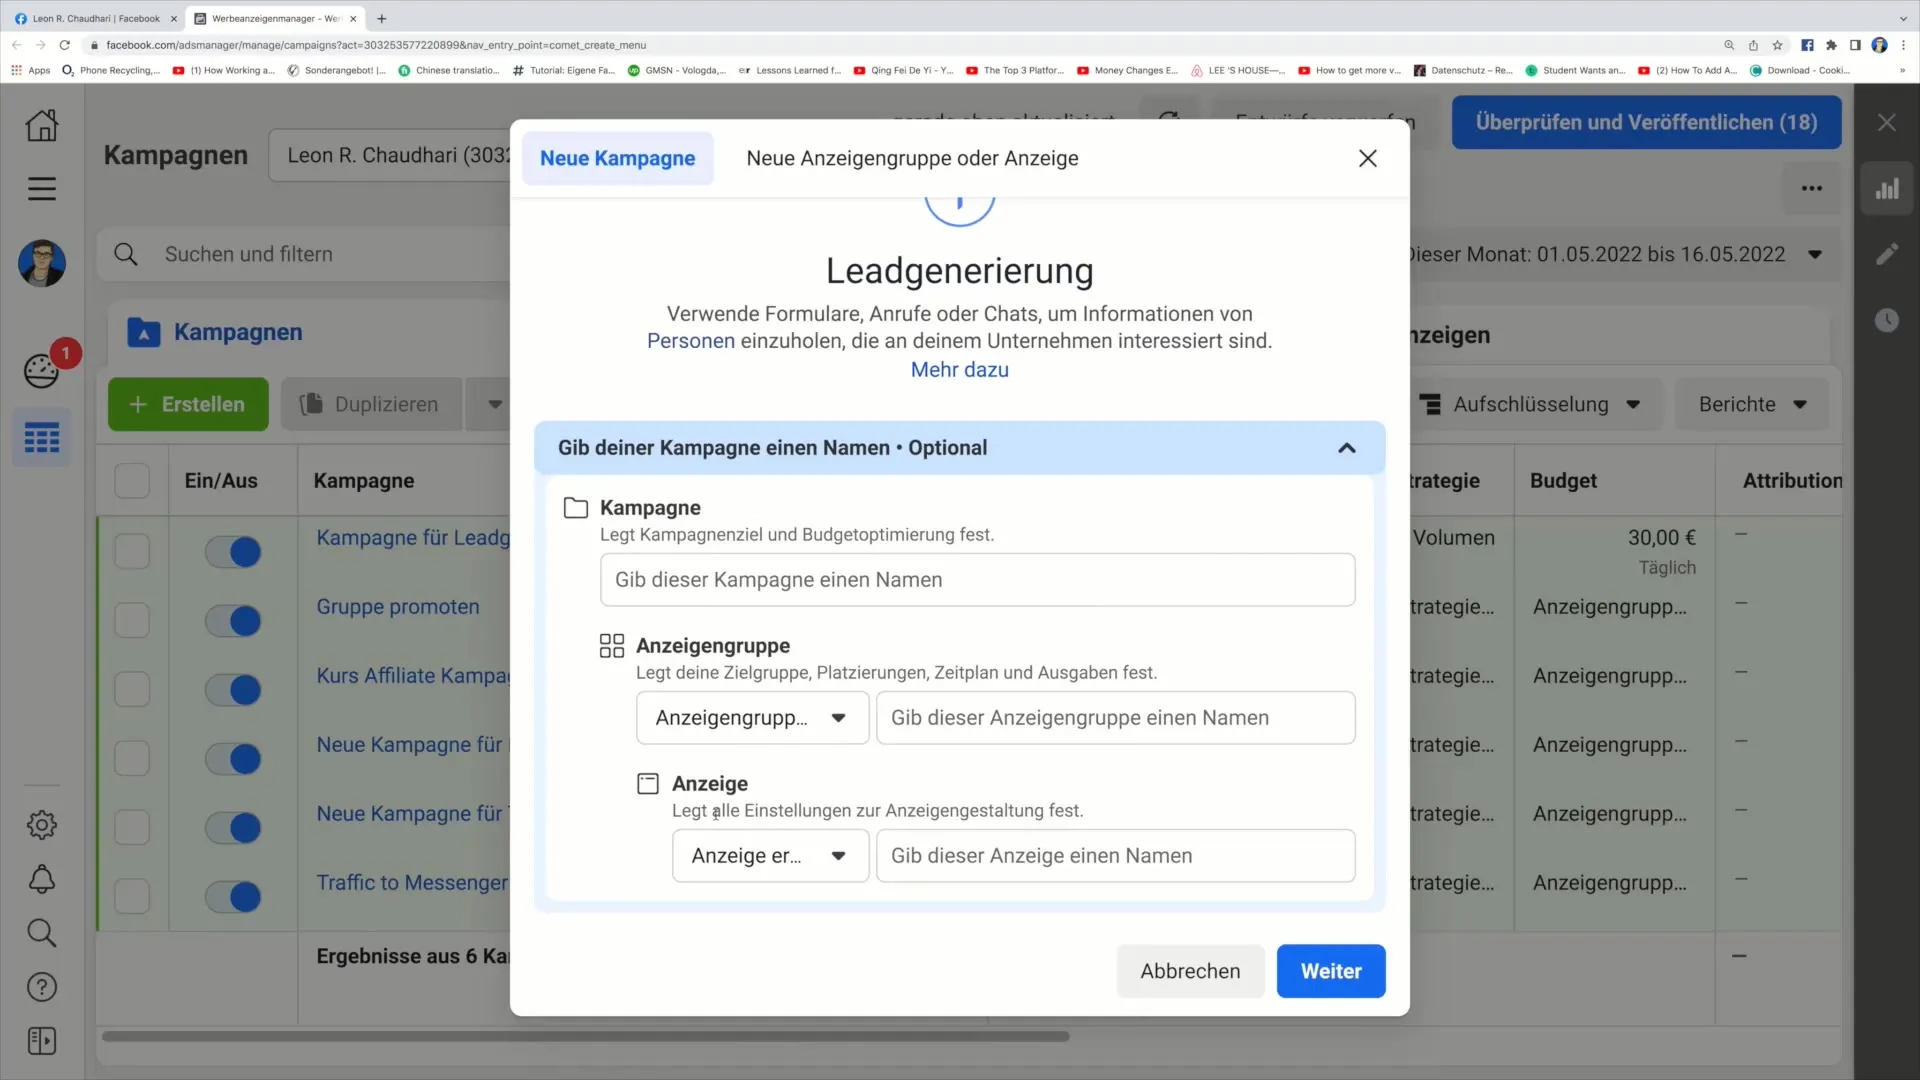The width and height of the screenshot is (1920, 1080).
Task: Focus the Anzeigengruppe name input field
Action: (1116, 718)
